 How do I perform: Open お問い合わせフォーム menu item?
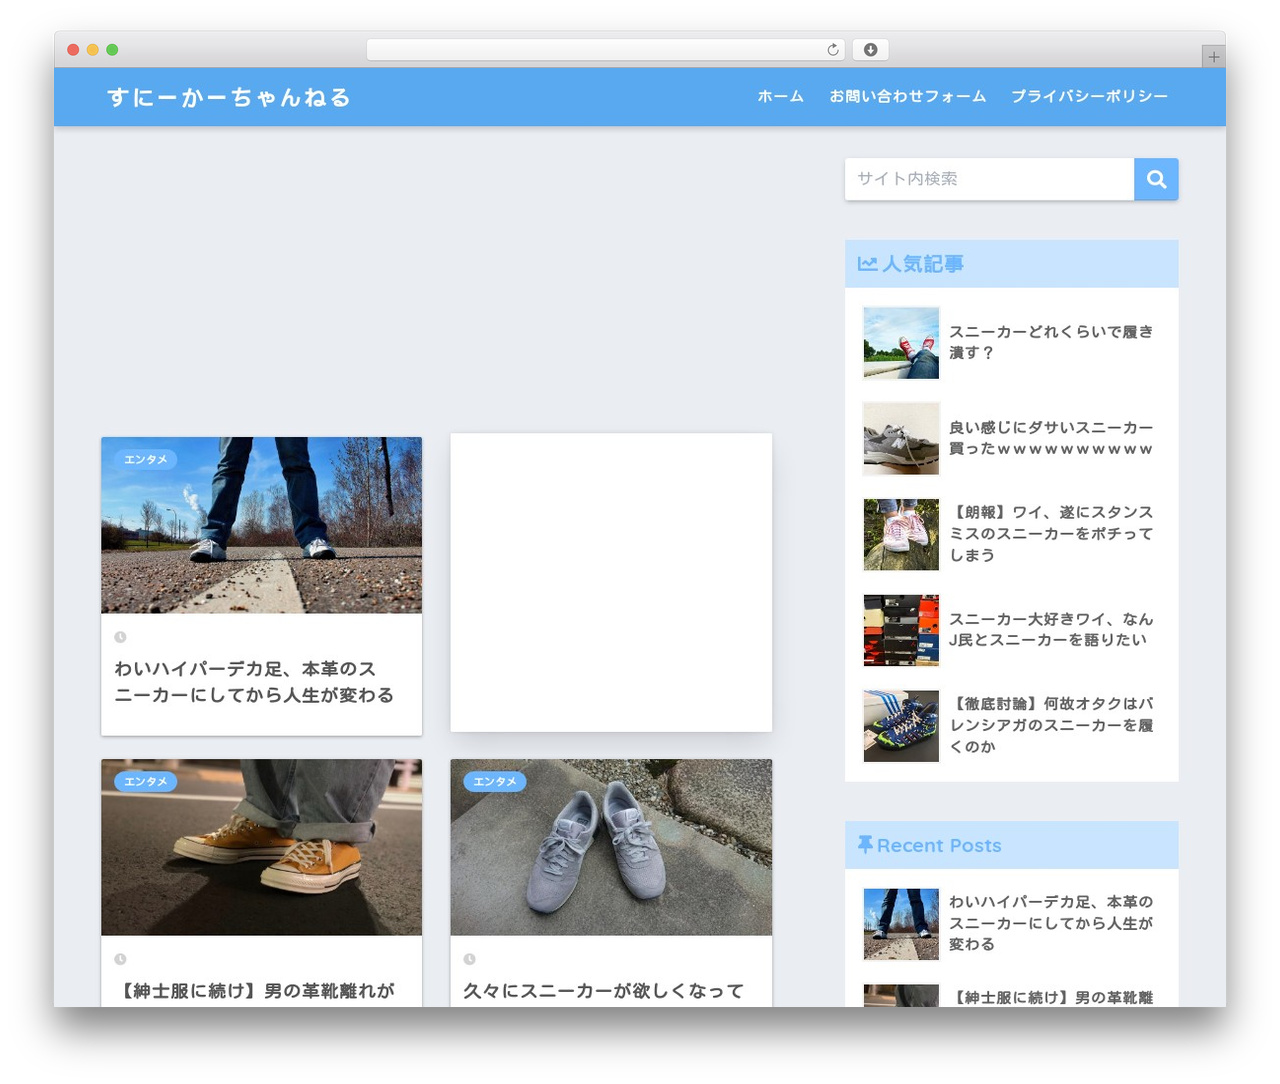pyautogui.click(x=907, y=97)
